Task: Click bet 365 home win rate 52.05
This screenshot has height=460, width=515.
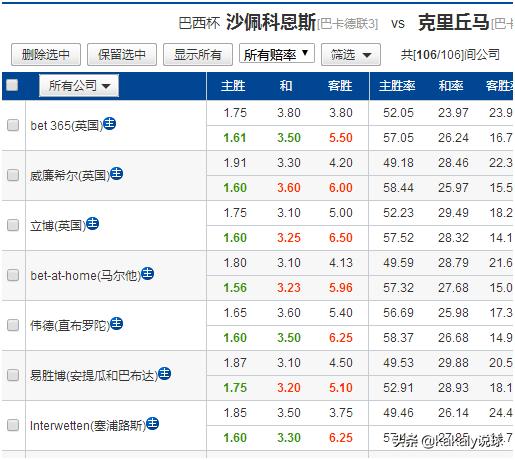Action: [x=398, y=113]
